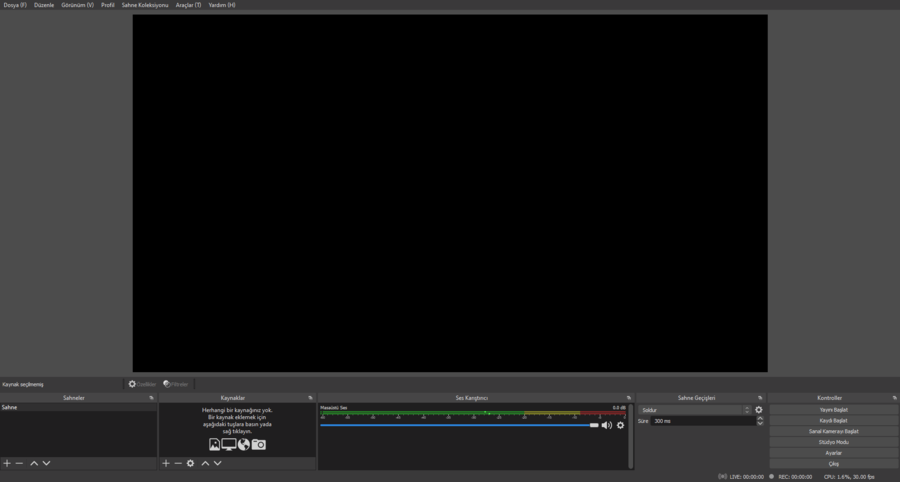Undock the Sahne Geçişleri panel
This screenshot has height=482, width=900.
point(760,398)
